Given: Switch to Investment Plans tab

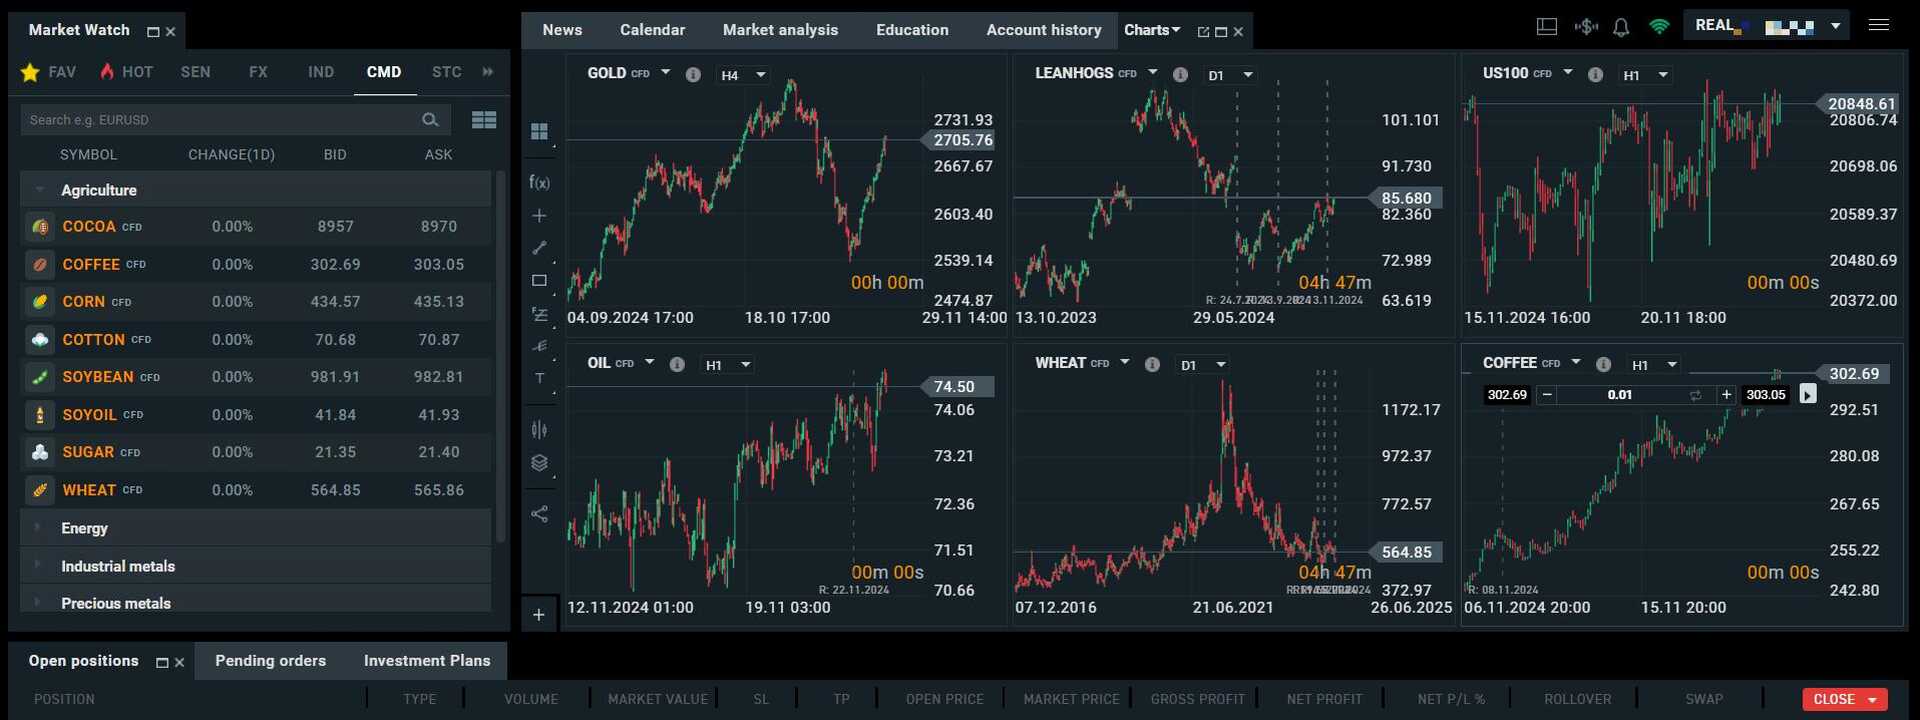Looking at the screenshot, I should coord(427,661).
